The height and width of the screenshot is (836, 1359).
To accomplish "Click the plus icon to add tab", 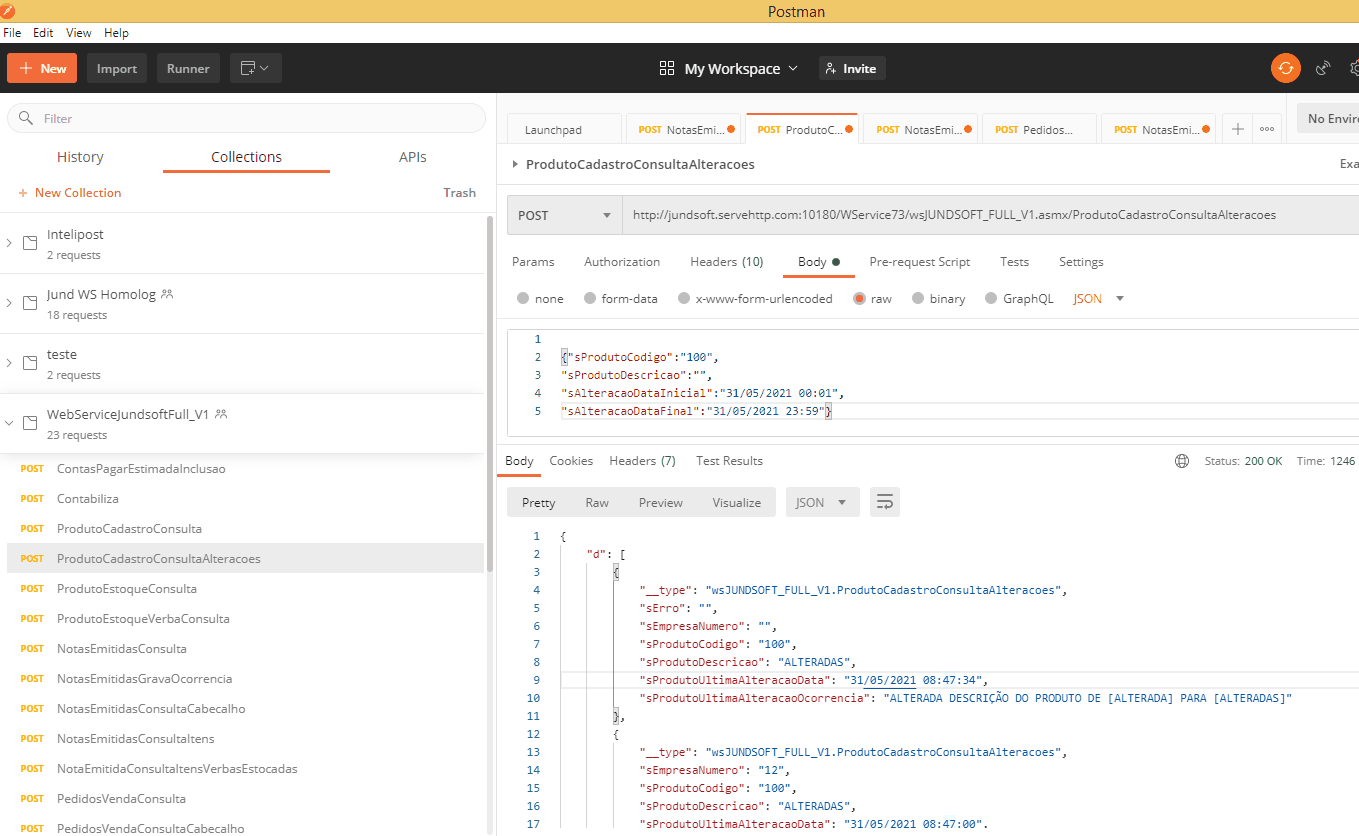I will [1238, 129].
